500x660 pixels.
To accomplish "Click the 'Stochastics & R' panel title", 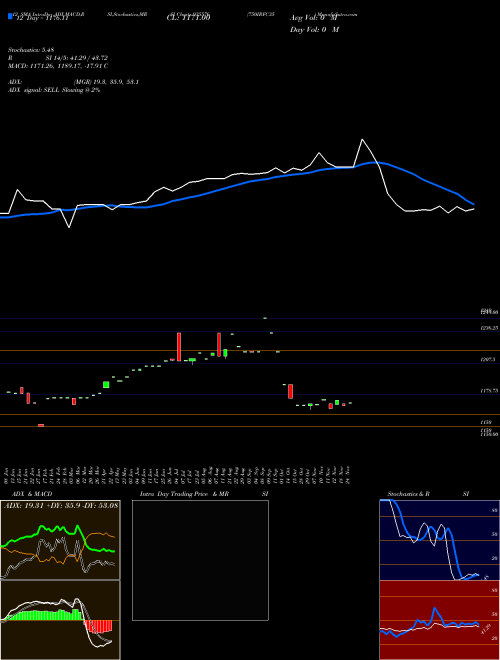I will coord(408,494).
